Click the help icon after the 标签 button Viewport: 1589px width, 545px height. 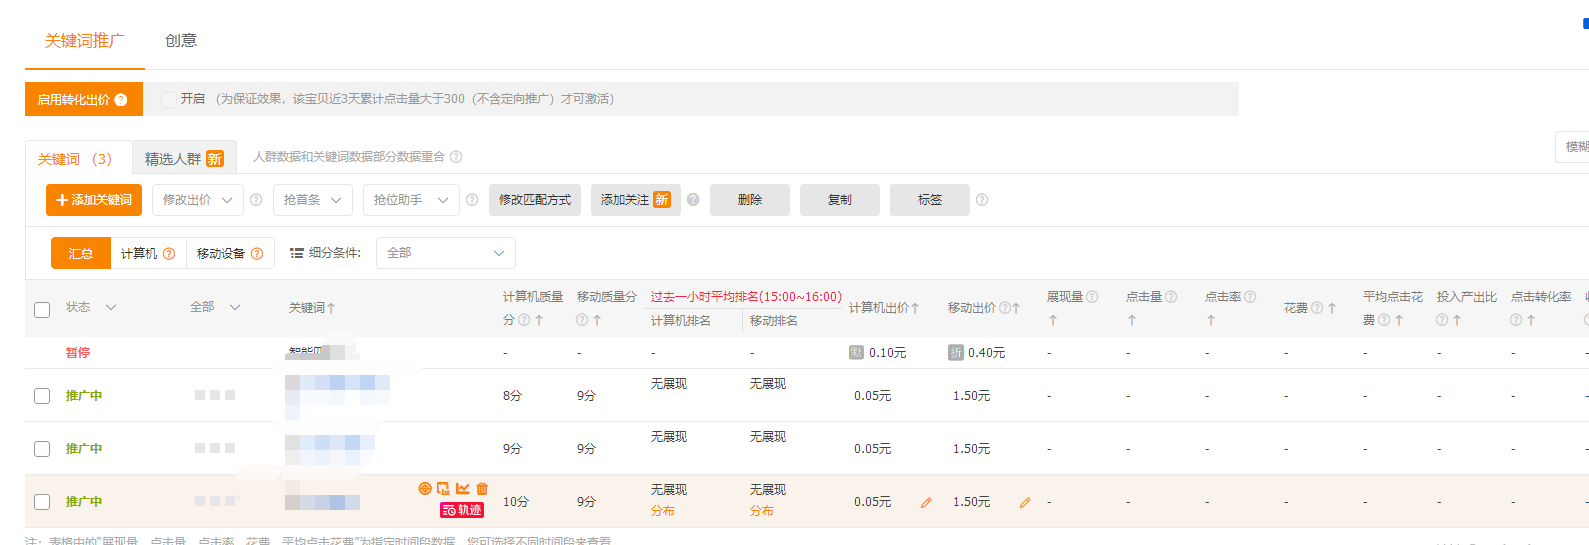pyautogui.click(x=982, y=200)
